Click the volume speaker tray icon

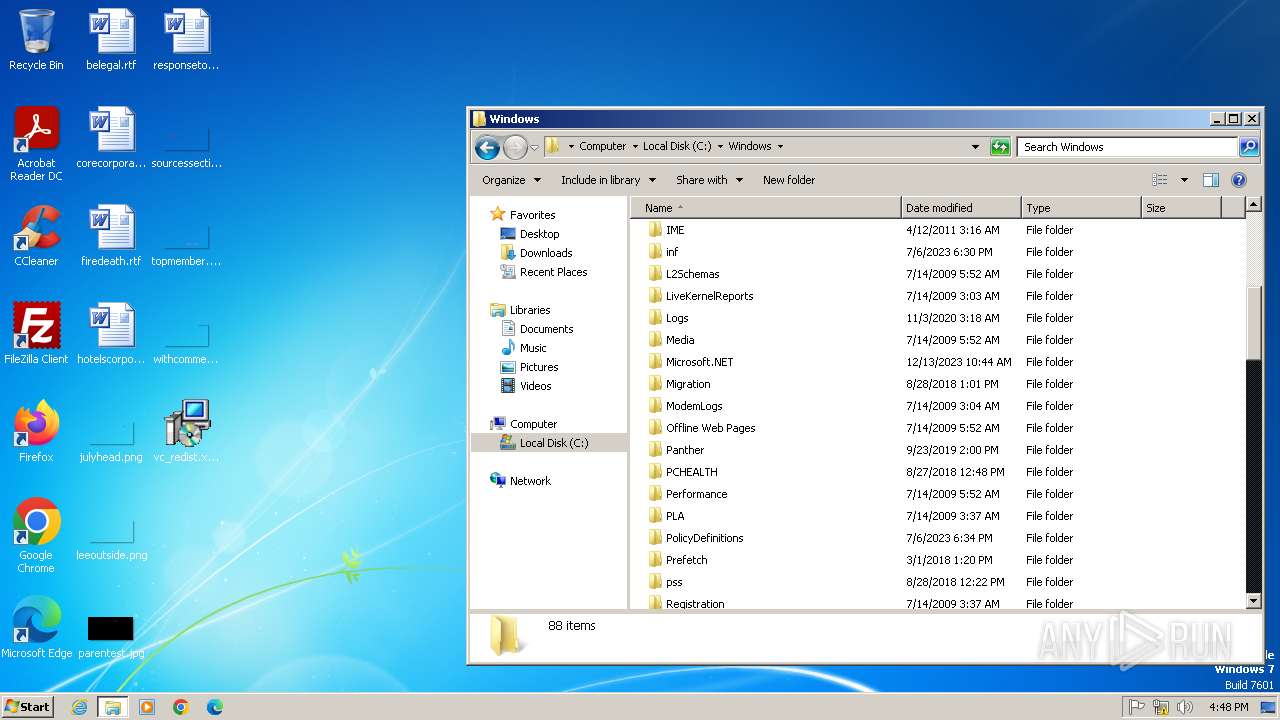pyautogui.click(x=1185, y=707)
